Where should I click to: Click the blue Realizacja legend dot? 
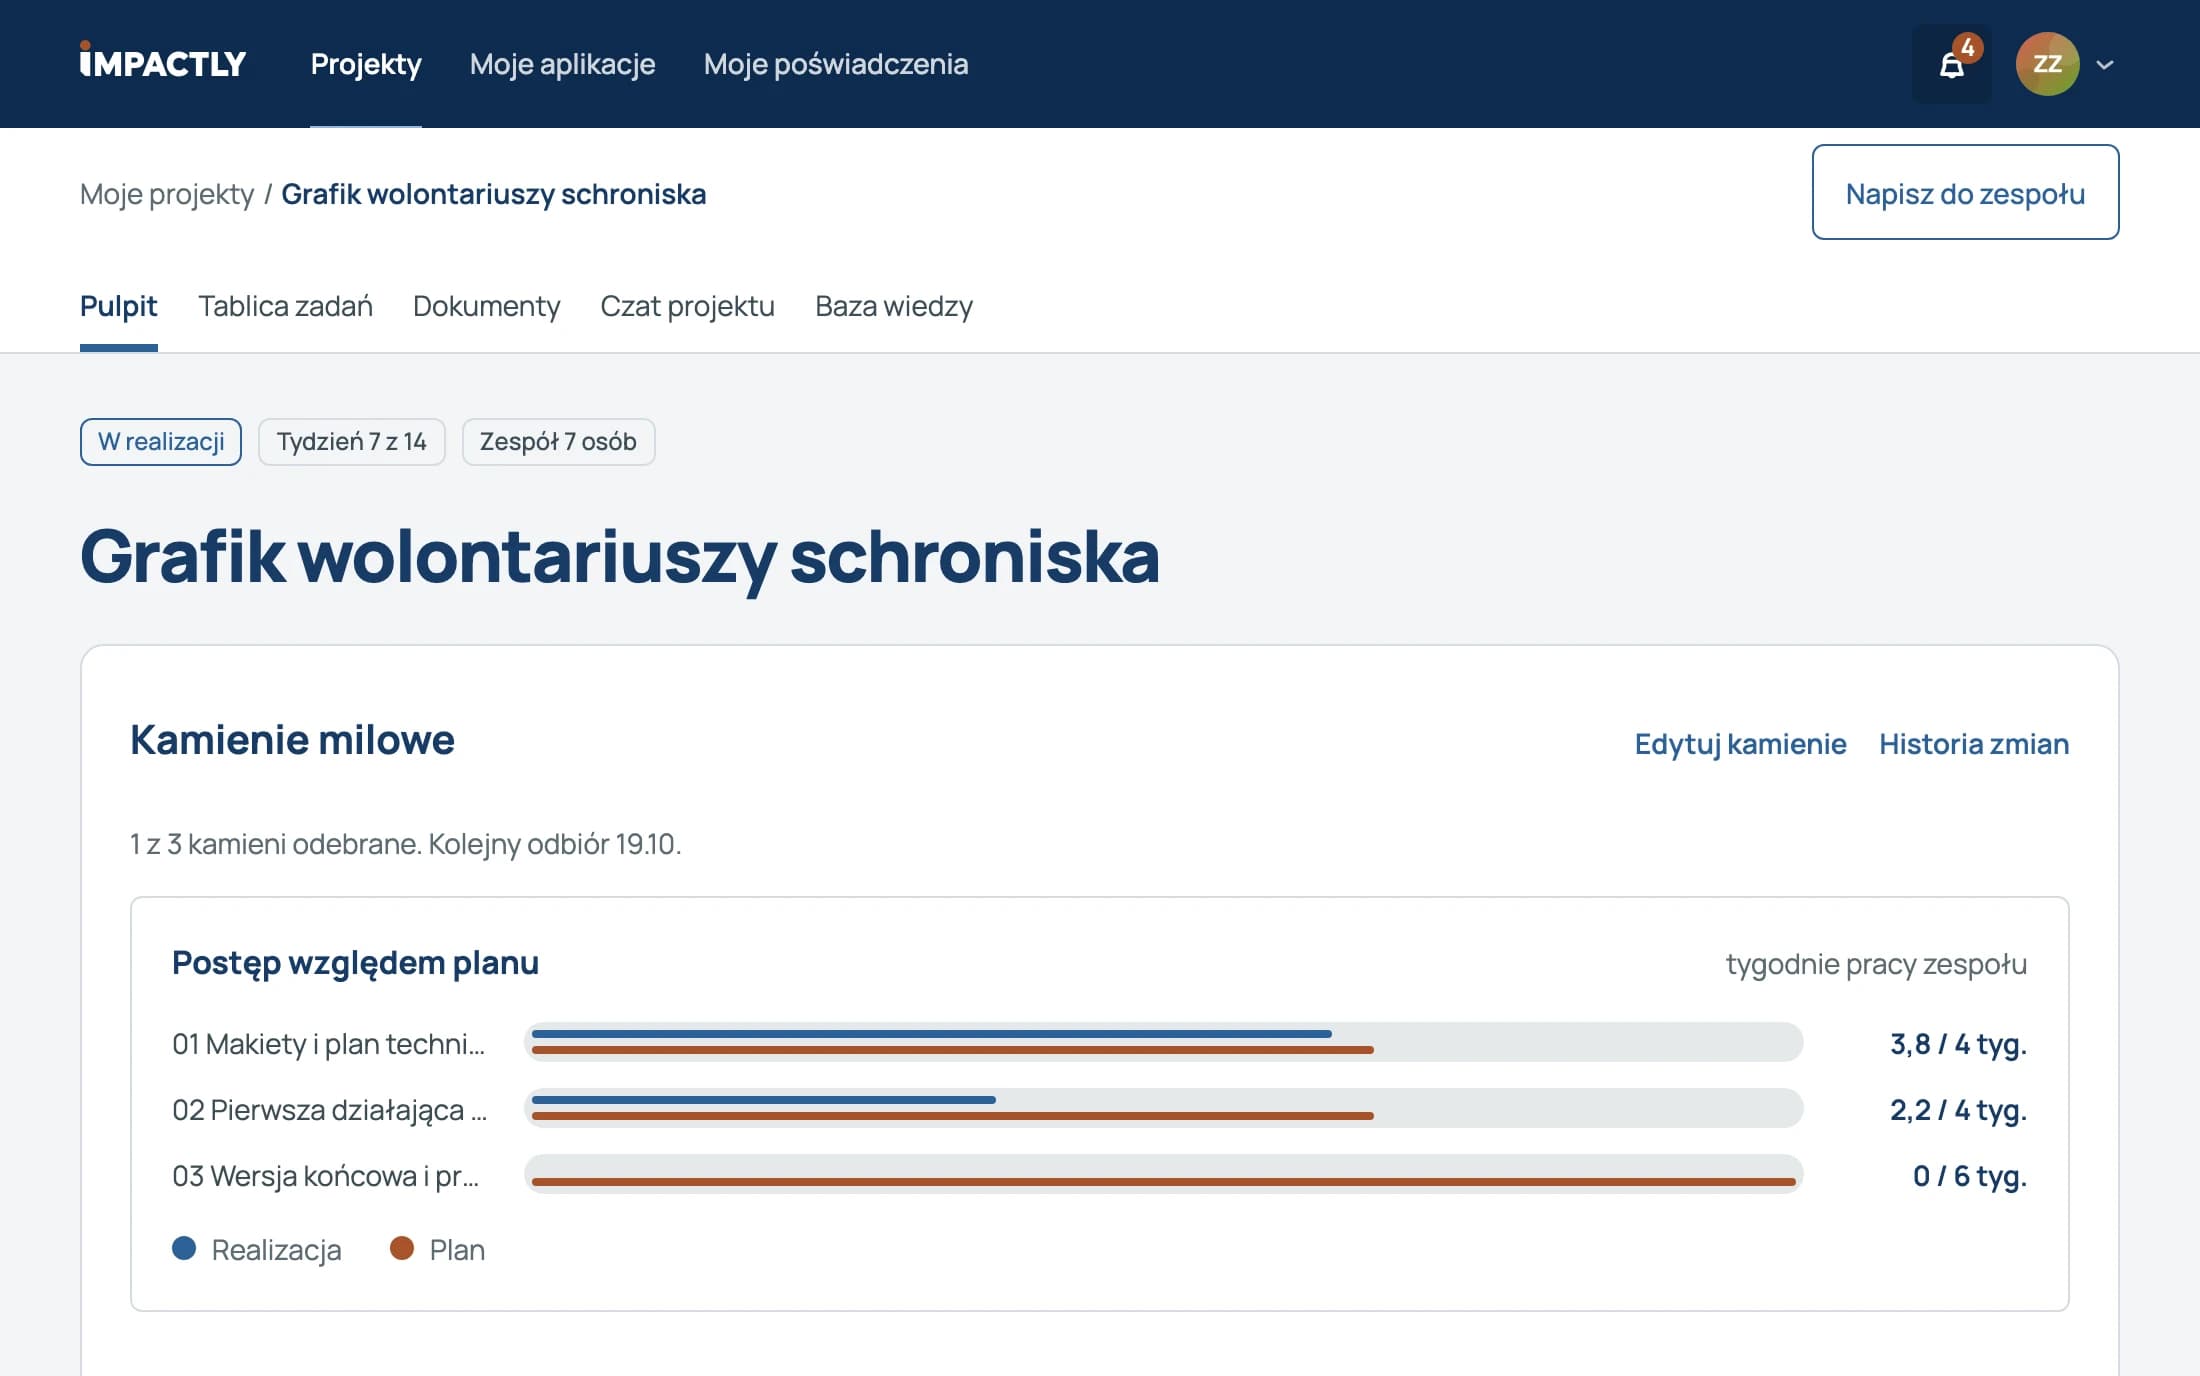pyautogui.click(x=184, y=1248)
